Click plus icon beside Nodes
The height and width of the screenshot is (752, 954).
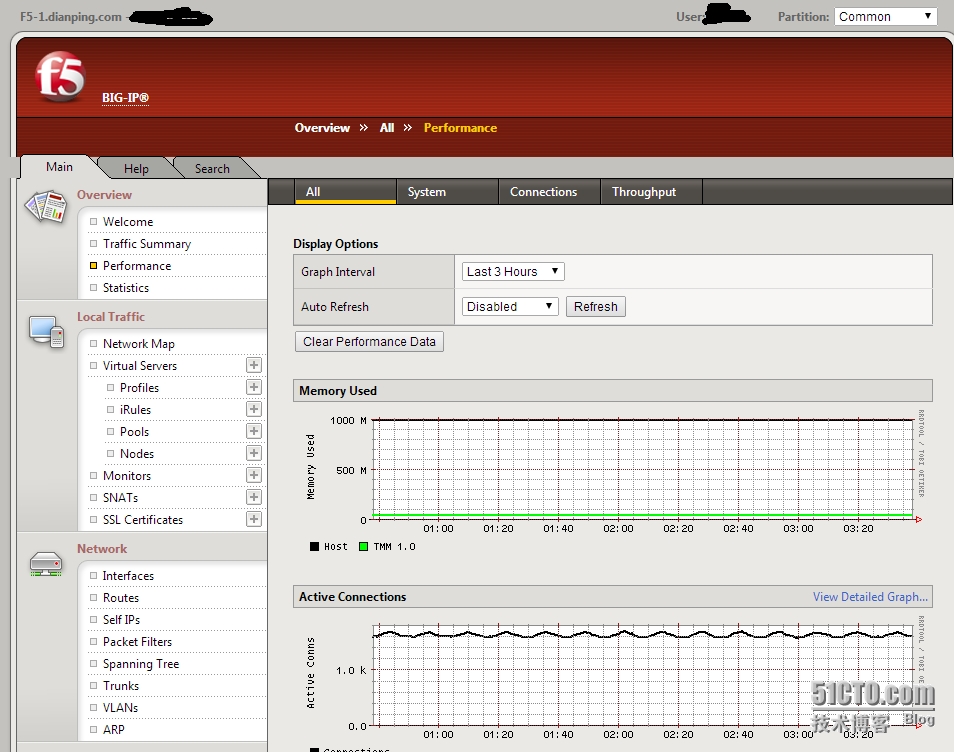(254, 453)
